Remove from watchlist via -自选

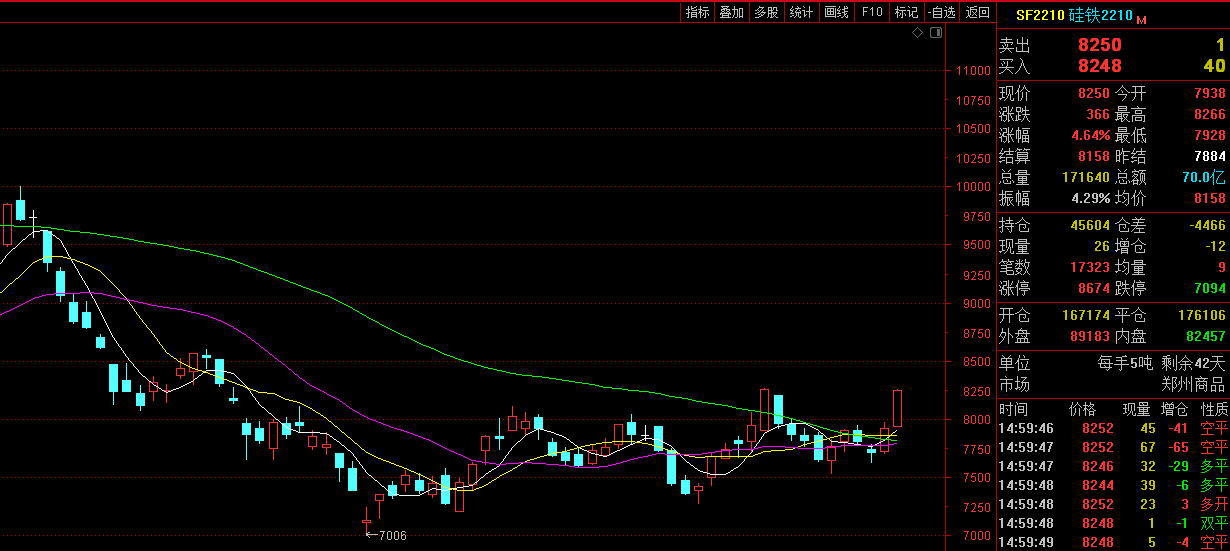[941, 12]
